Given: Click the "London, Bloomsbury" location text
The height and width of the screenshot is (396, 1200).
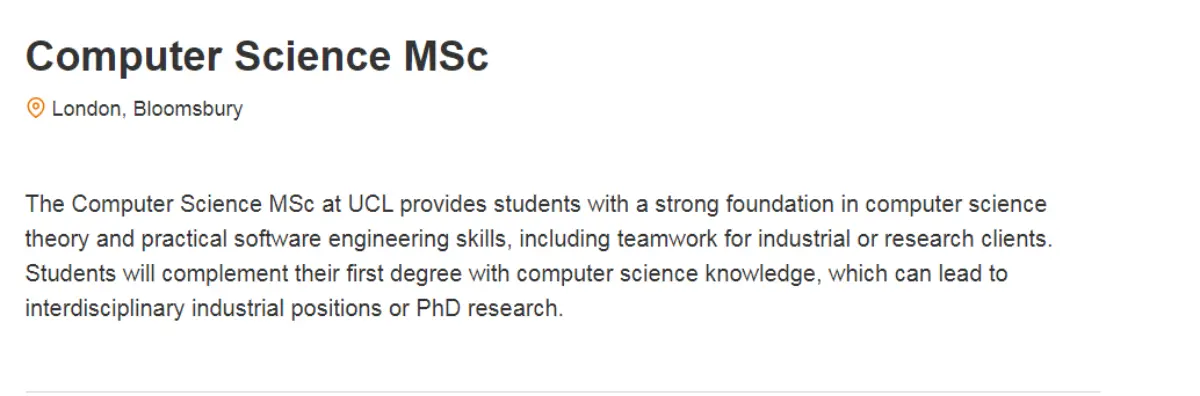Looking at the screenshot, I should (x=147, y=108).
